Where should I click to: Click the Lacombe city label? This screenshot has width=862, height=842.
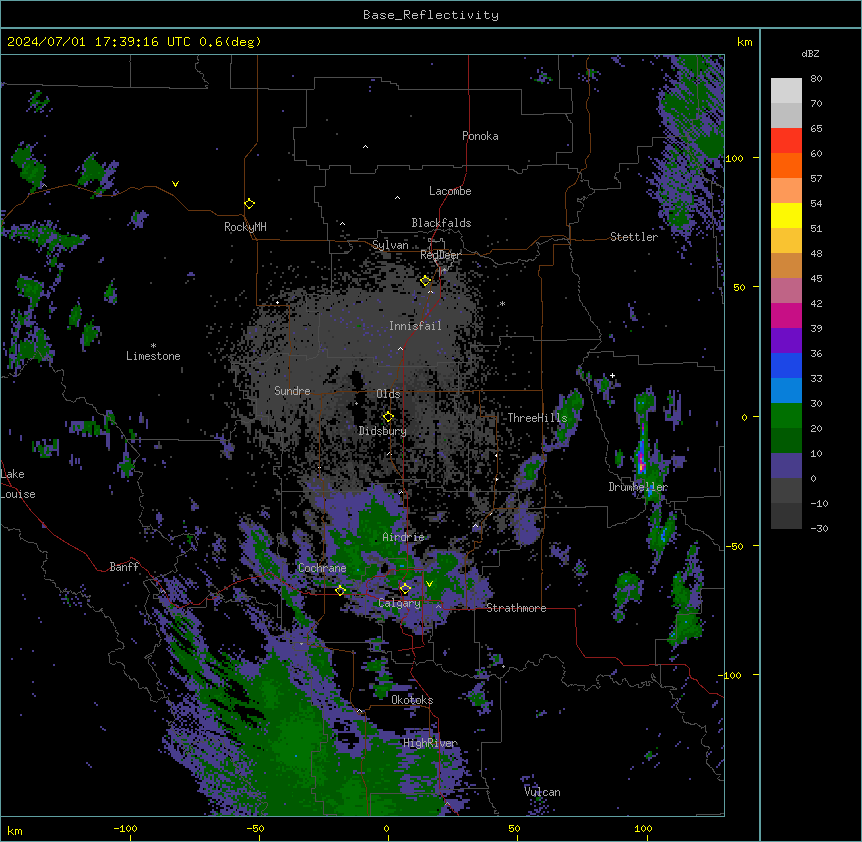[450, 191]
